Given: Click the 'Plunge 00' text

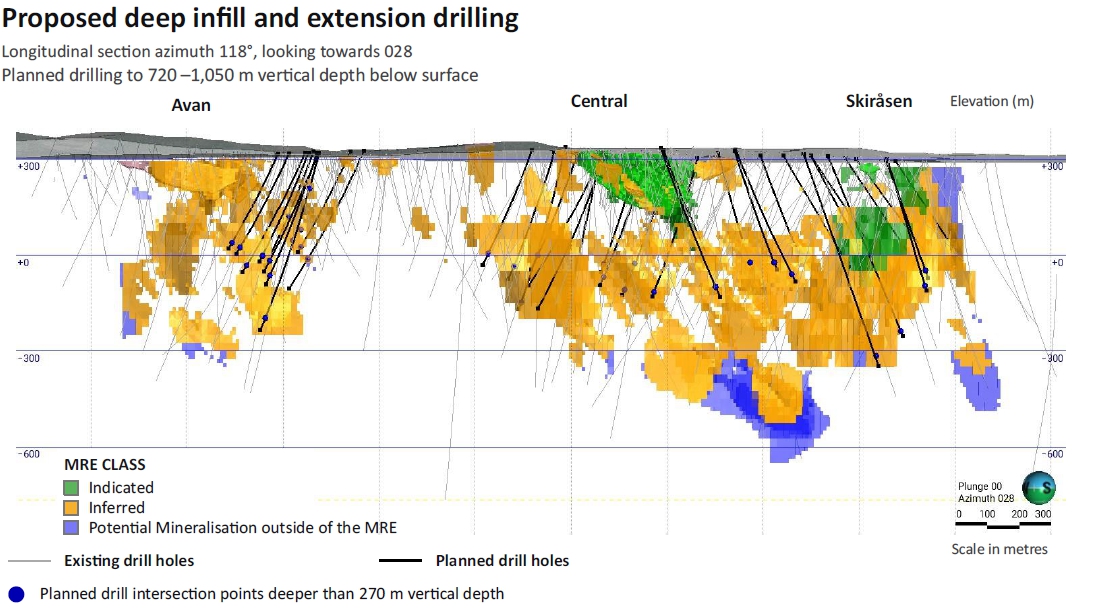Looking at the screenshot, I should [980, 486].
